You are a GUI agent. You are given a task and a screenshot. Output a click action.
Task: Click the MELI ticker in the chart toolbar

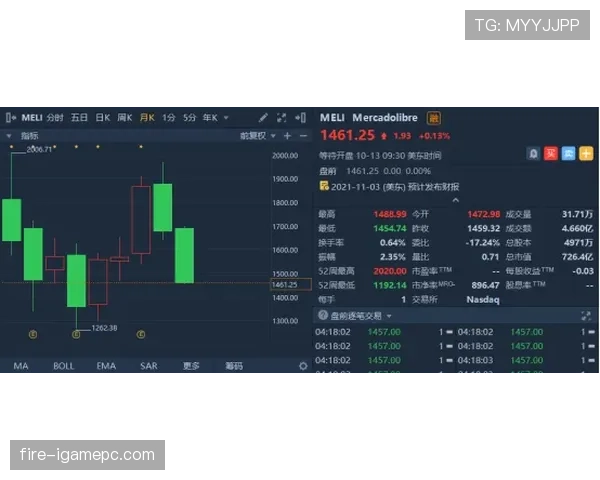click(32, 118)
